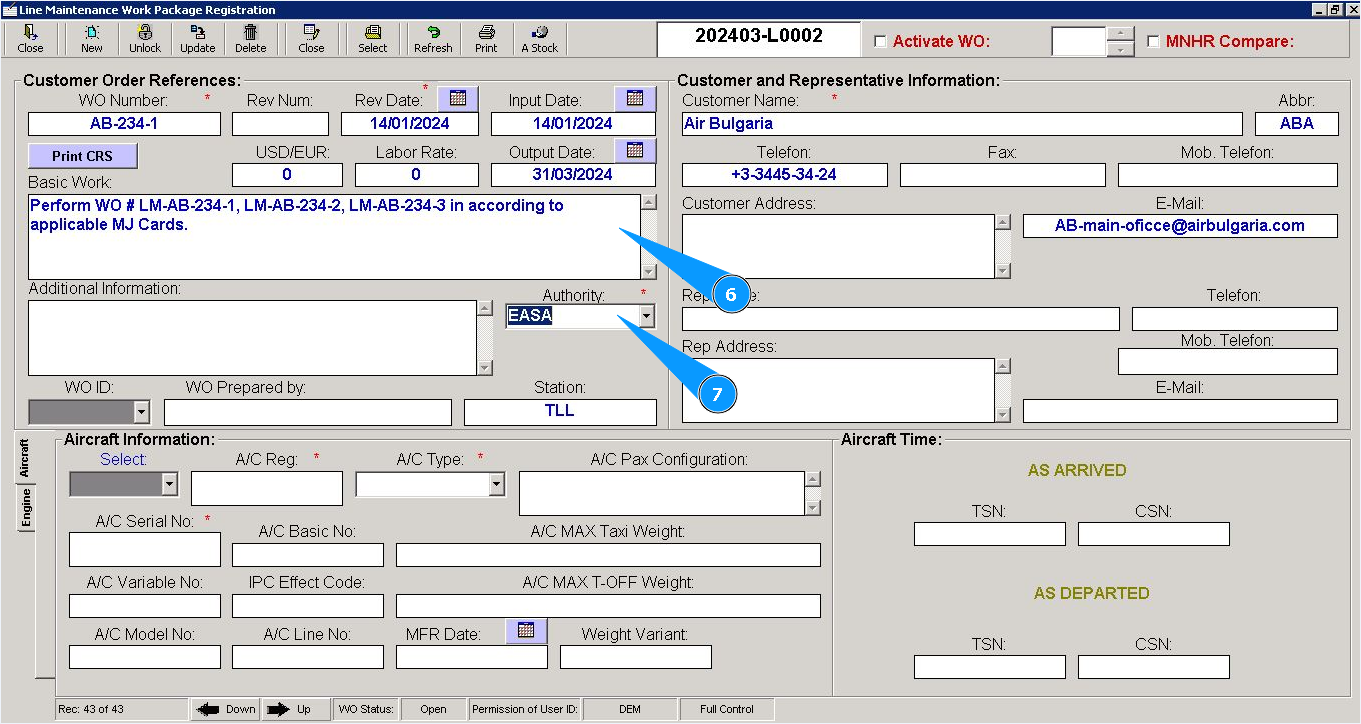Refresh the work package data
The image size is (1361, 724).
(433, 38)
